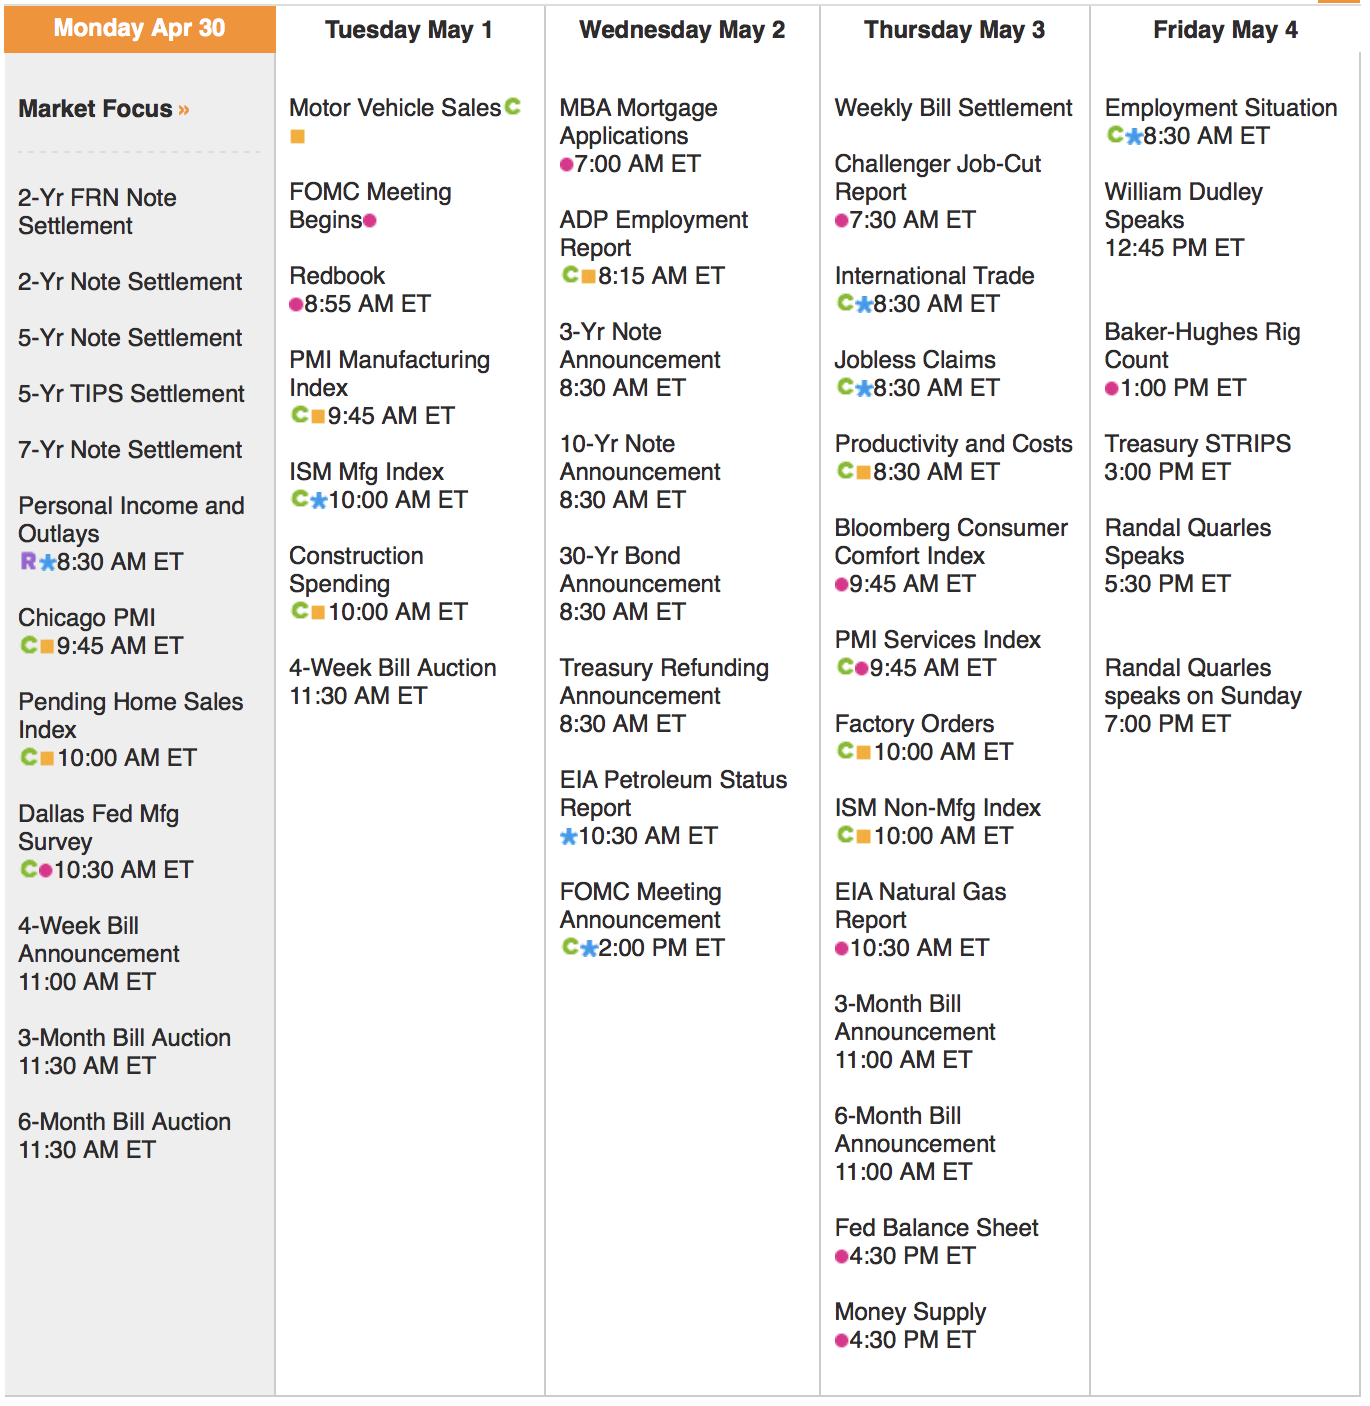Click the green C icon under Employment Situation
Image resolution: width=1370 pixels, height=1406 pixels.
coord(1115,135)
